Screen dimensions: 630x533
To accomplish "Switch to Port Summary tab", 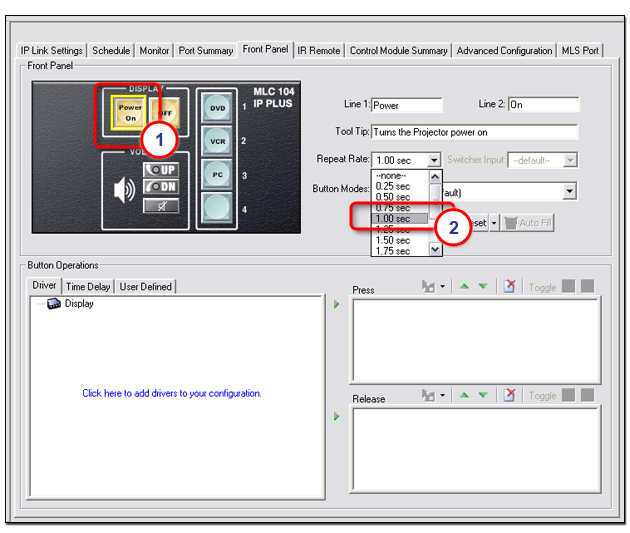I will click(206, 51).
